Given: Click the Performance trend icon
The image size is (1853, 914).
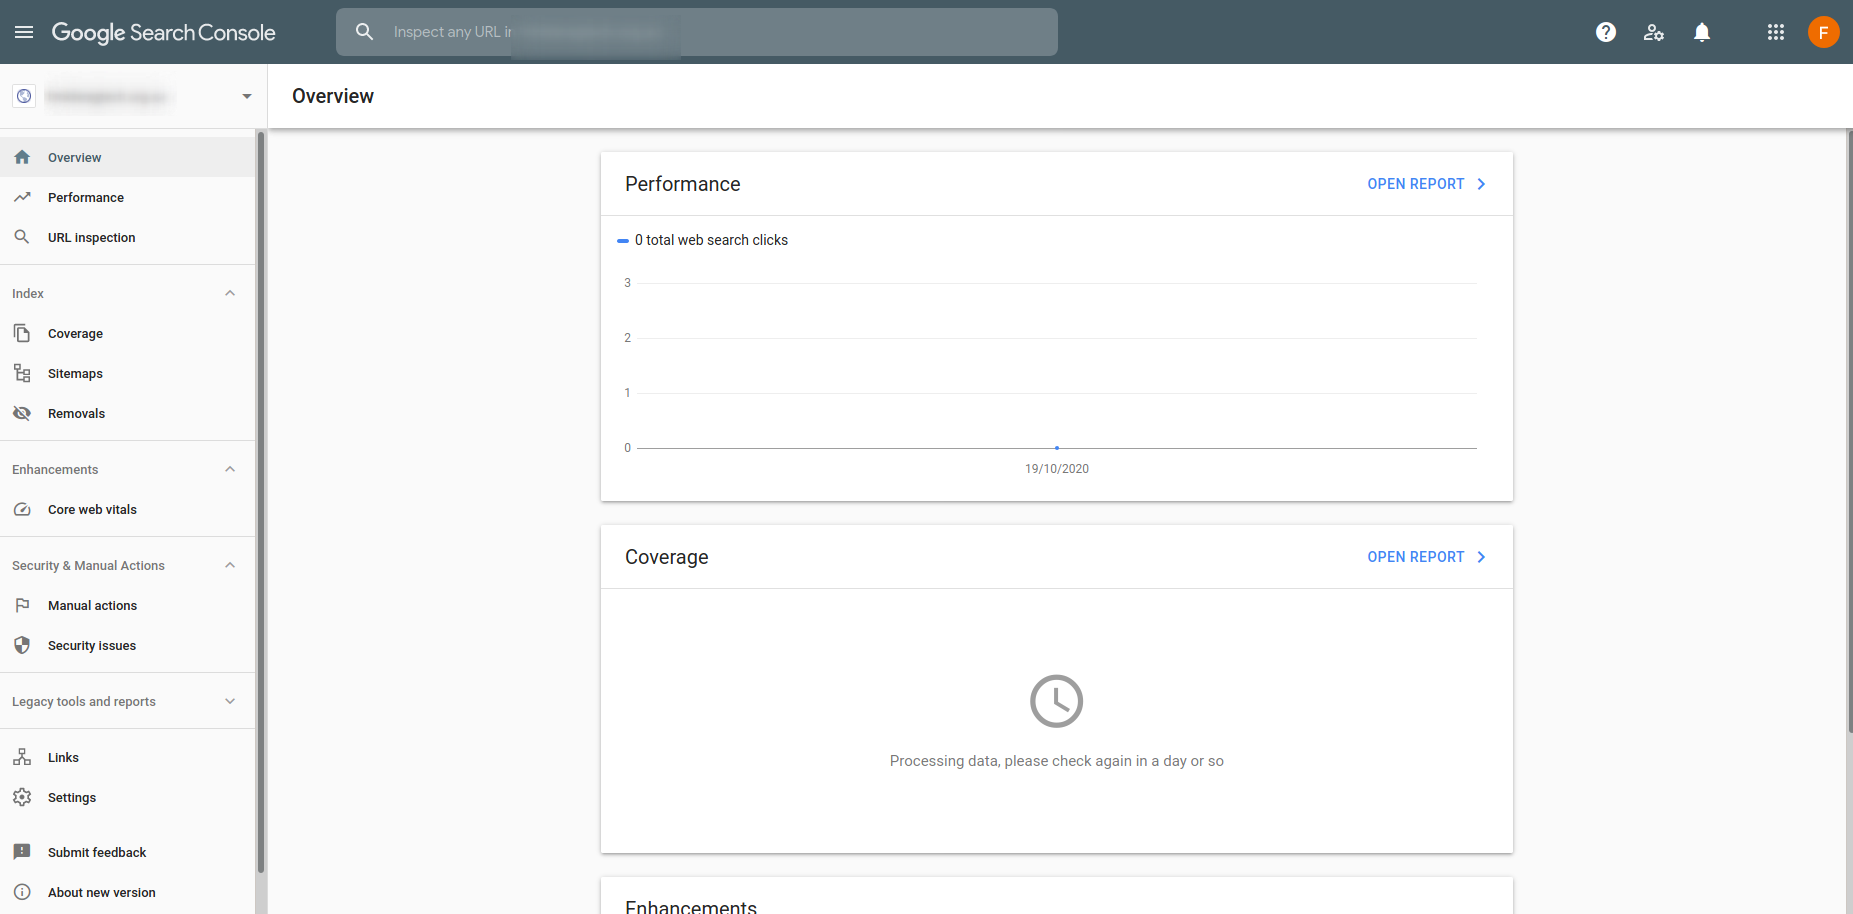Looking at the screenshot, I should 22,197.
